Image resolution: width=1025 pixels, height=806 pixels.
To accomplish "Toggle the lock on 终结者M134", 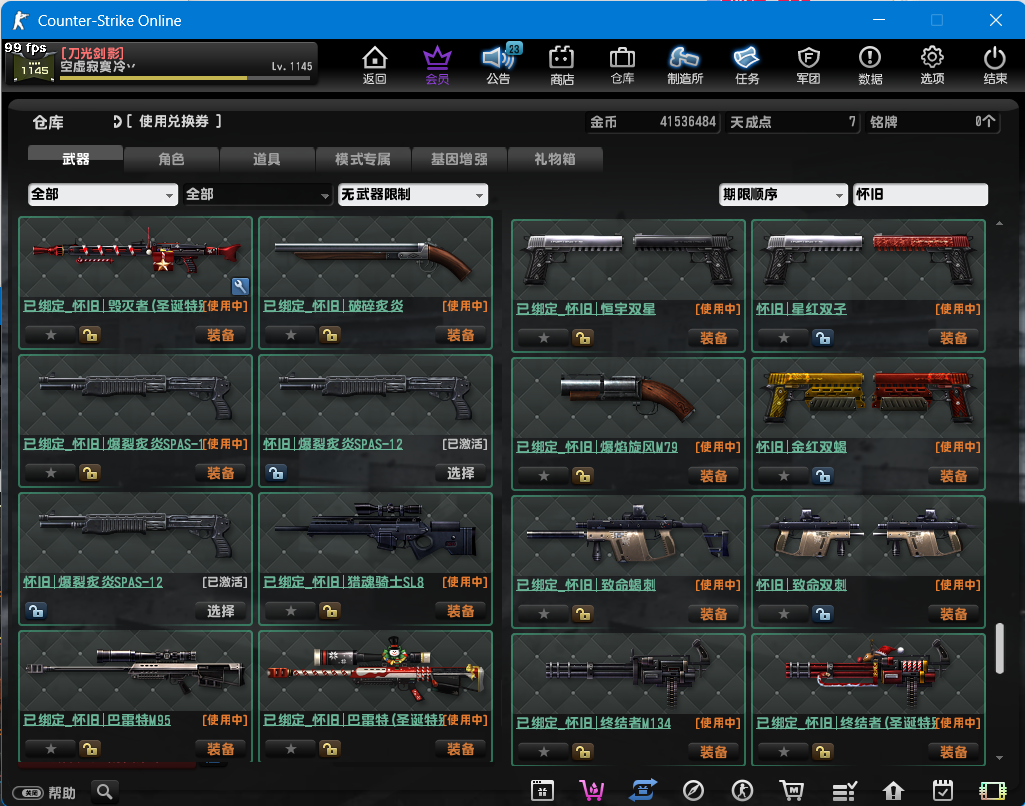I will click(x=582, y=752).
